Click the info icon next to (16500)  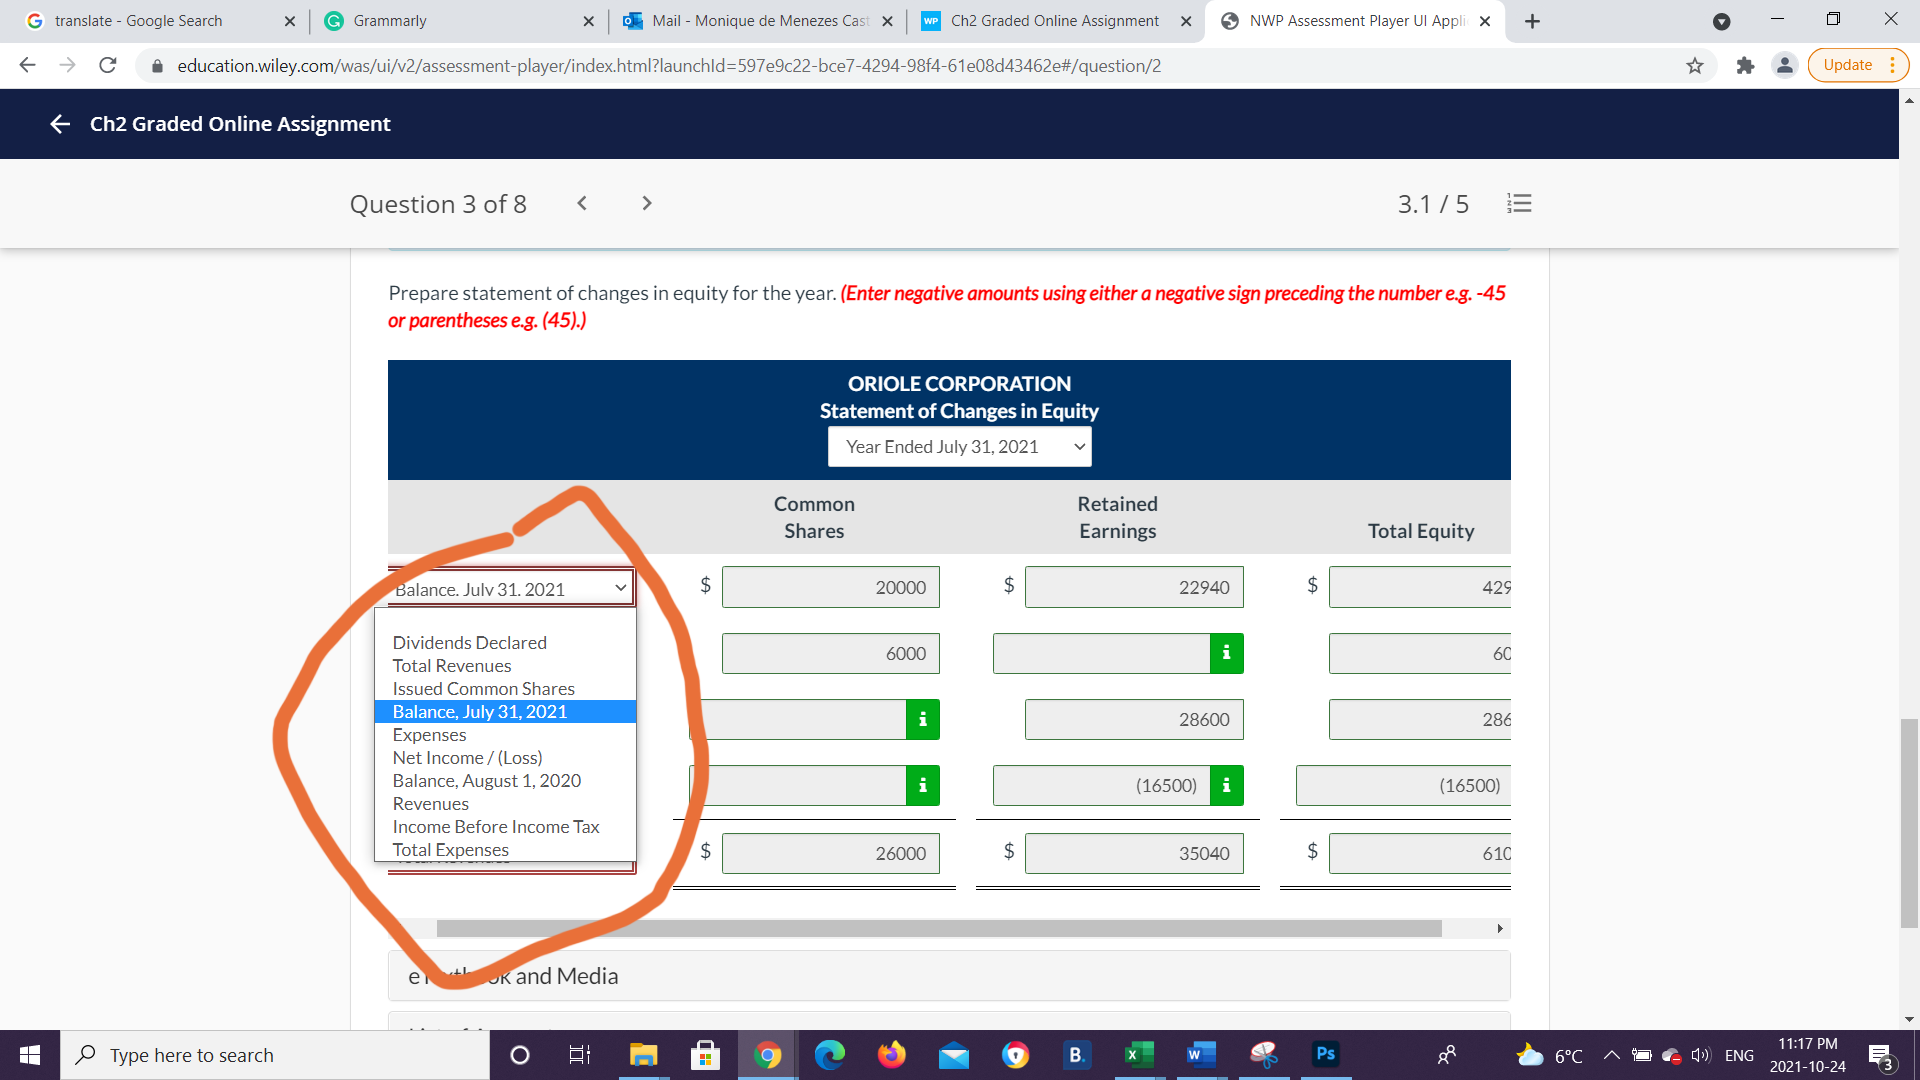pos(1227,785)
